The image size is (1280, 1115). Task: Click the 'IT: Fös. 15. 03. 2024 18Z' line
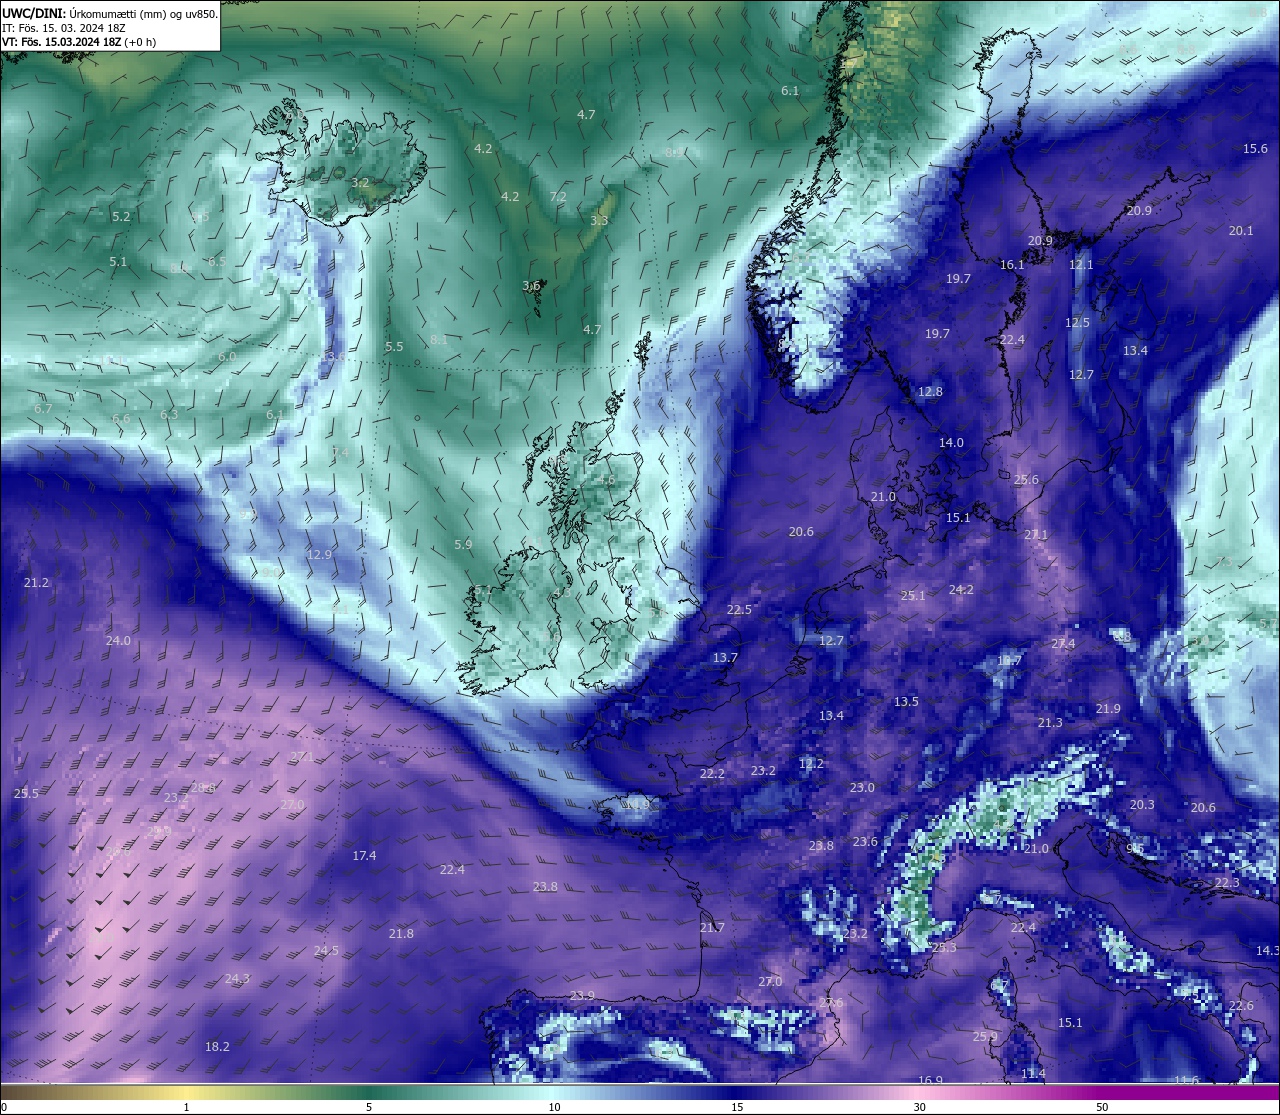(65, 28)
